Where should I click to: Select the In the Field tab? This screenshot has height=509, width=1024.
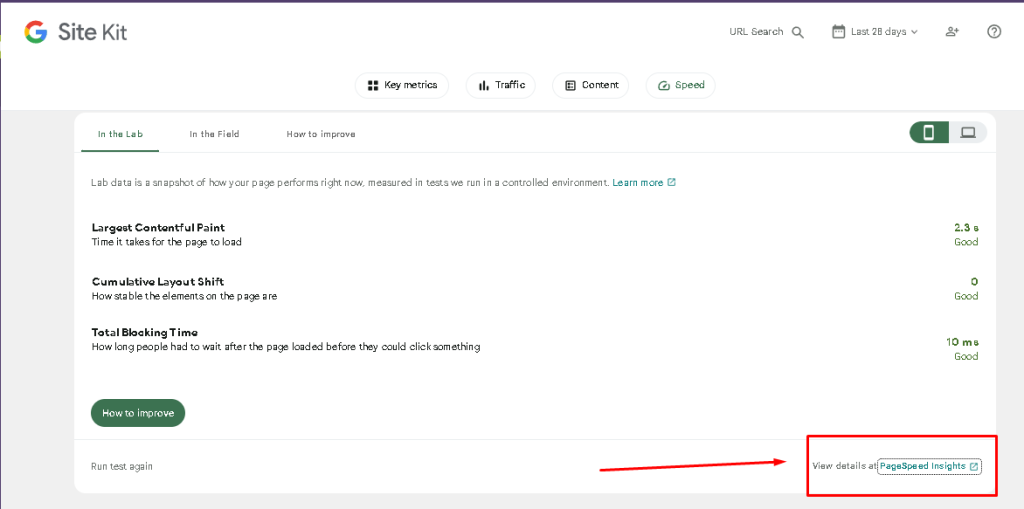tap(214, 134)
